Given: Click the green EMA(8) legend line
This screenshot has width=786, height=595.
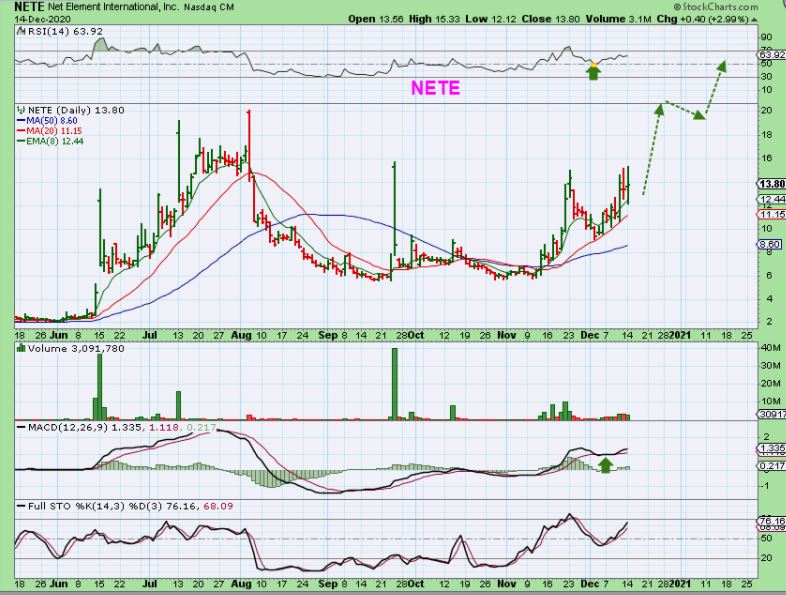Looking at the screenshot, I should coord(21,141).
